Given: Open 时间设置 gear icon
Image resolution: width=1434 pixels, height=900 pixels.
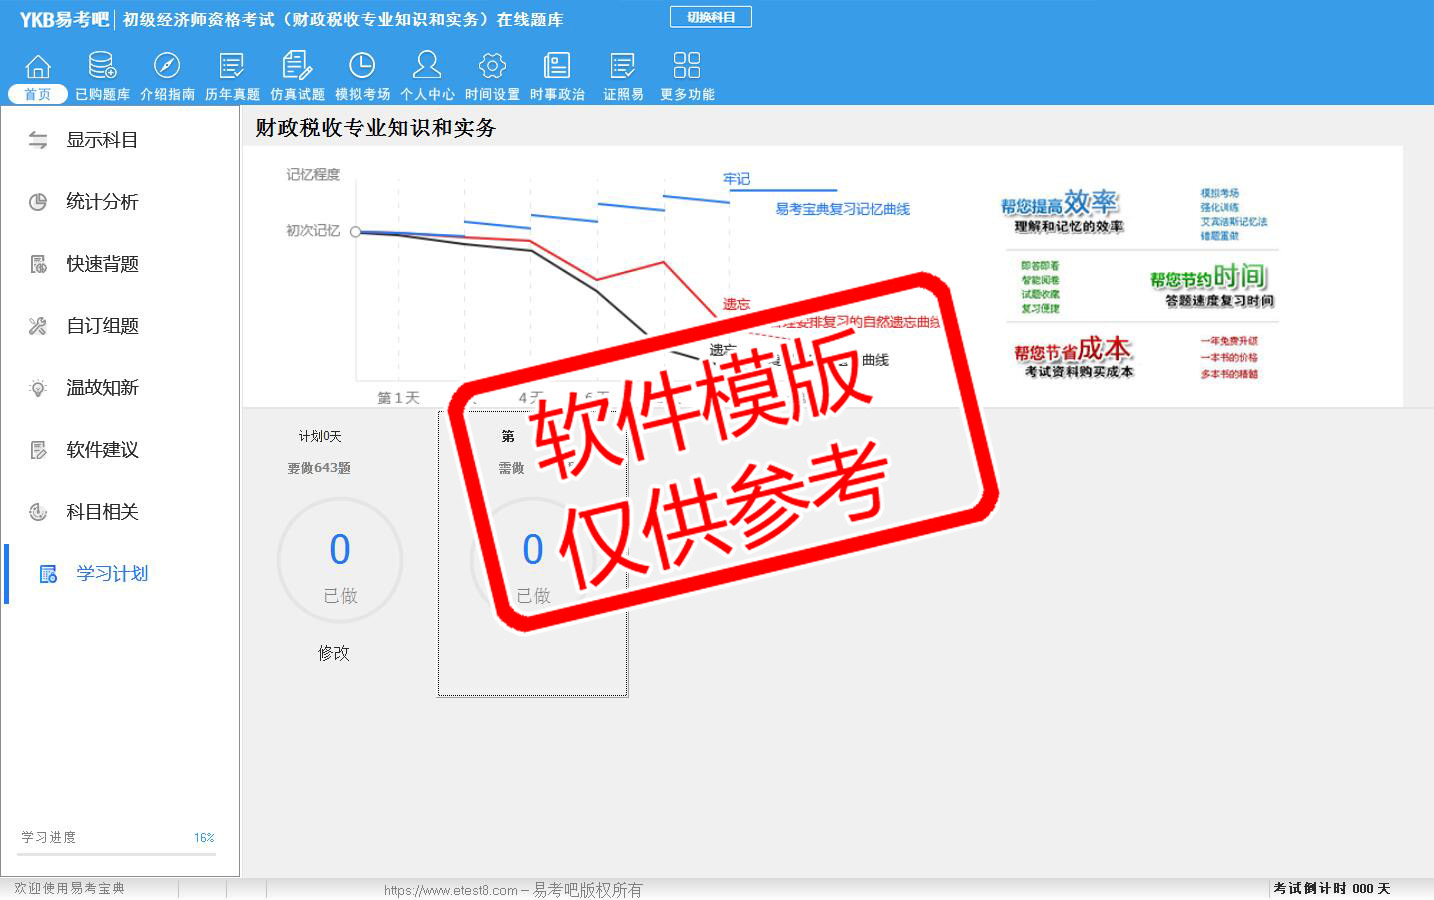Looking at the screenshot, I should click(492, 76).
